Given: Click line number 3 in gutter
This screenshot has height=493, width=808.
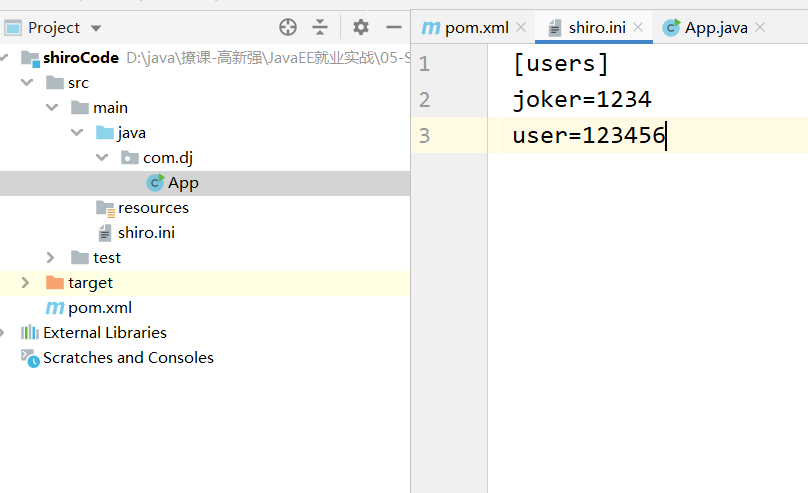Looking at the screenshot, I should click(x=424, y=135).
